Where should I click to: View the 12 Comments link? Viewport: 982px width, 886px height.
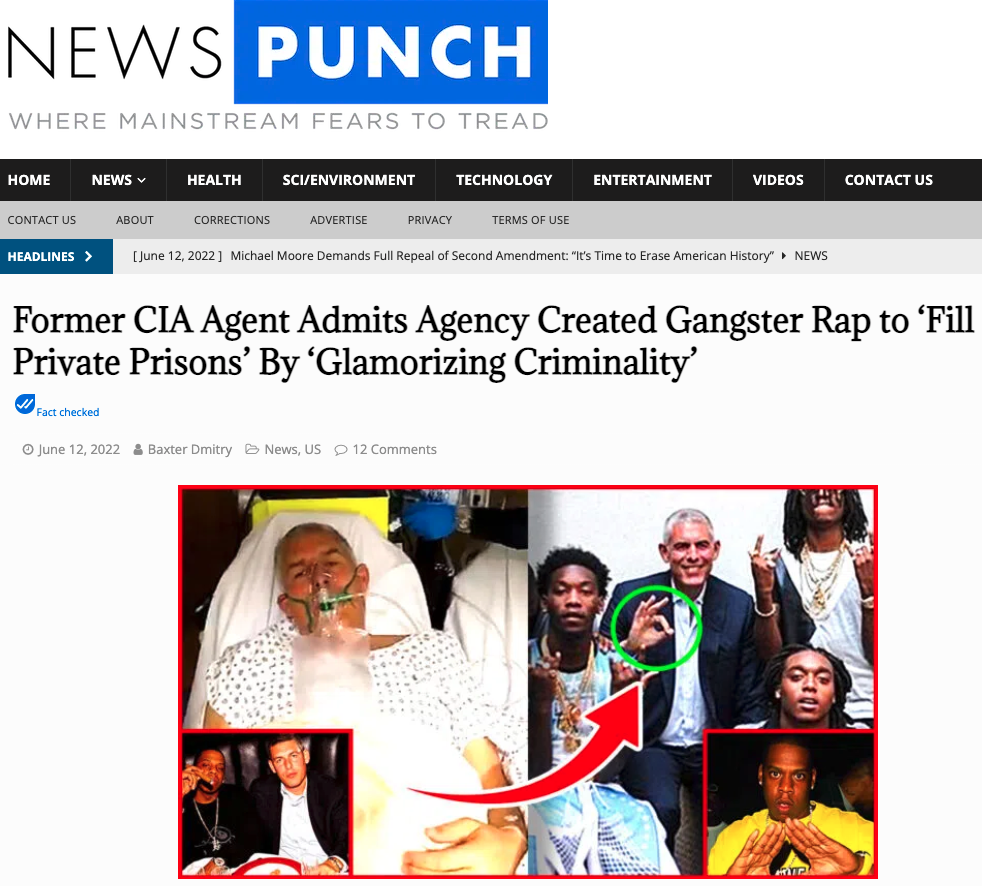point(395,450)
